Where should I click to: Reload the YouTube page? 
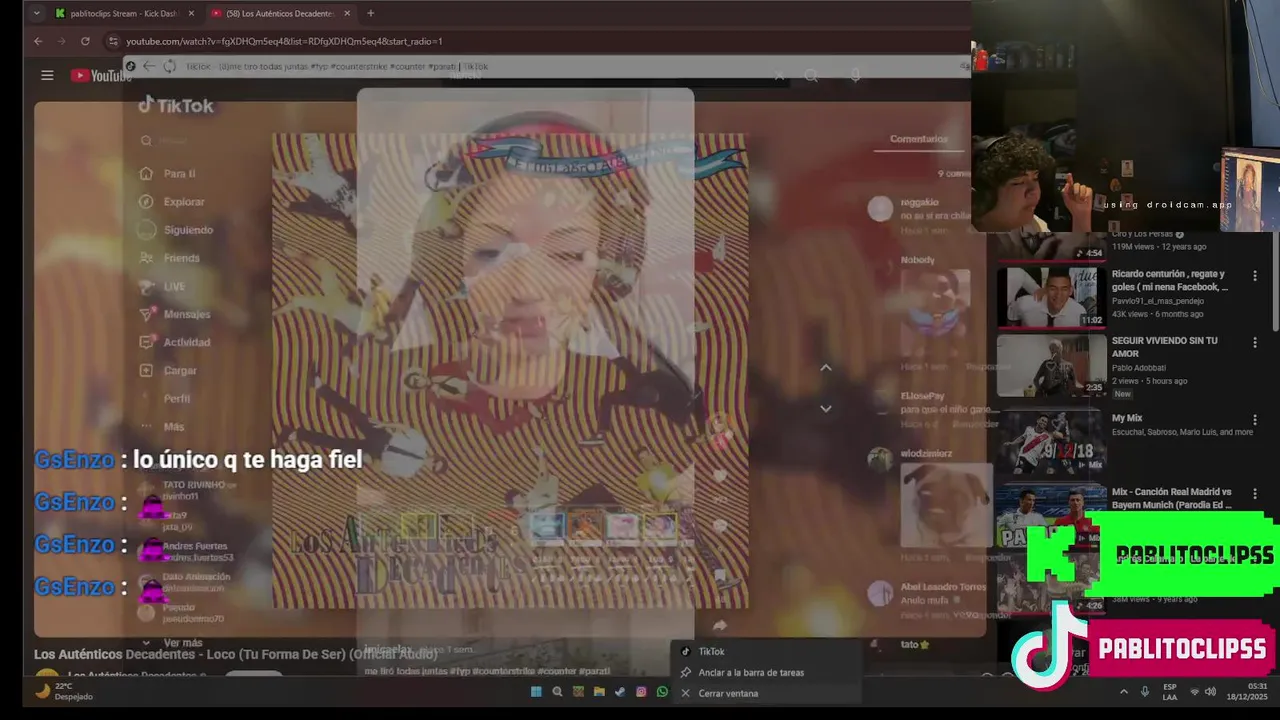pos(85,41)
